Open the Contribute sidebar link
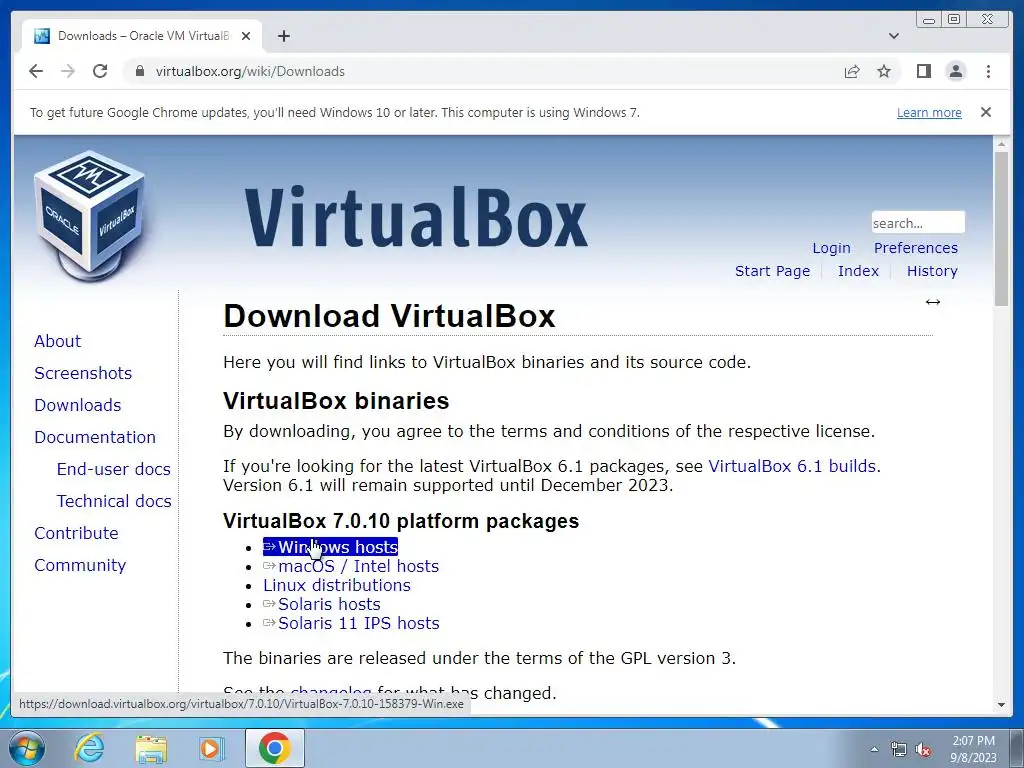Screen dimensions: 1024x768 [x=76, y=533]
